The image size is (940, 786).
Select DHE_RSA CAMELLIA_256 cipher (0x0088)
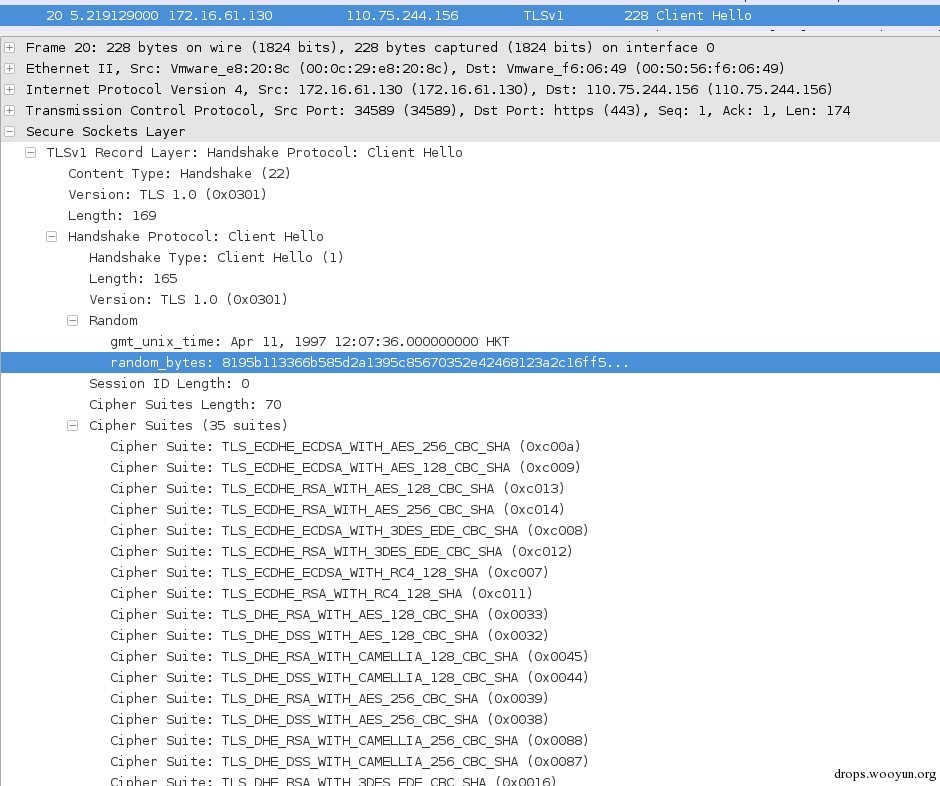click(350, 740)
